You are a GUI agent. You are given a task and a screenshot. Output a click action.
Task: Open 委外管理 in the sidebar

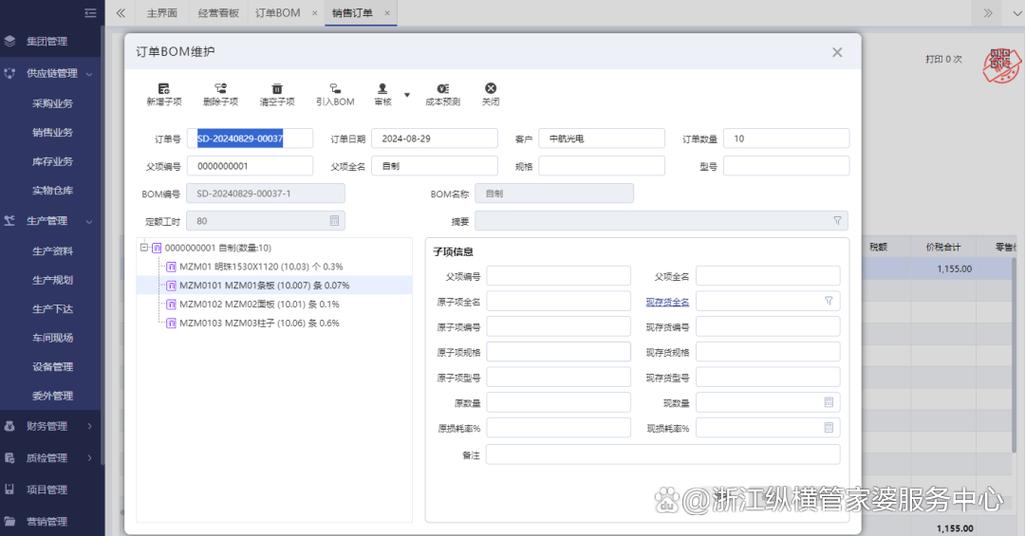52,395
